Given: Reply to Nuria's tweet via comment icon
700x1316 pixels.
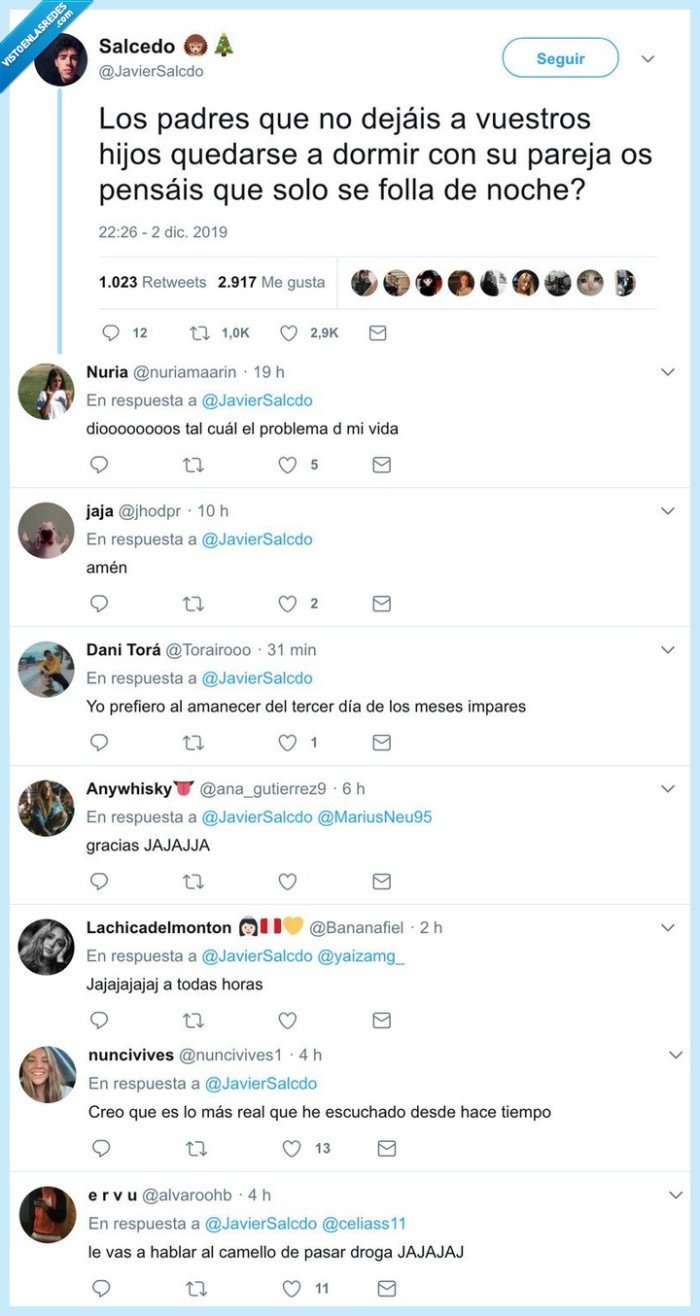Looking at the screenshot, I should 99,465.
